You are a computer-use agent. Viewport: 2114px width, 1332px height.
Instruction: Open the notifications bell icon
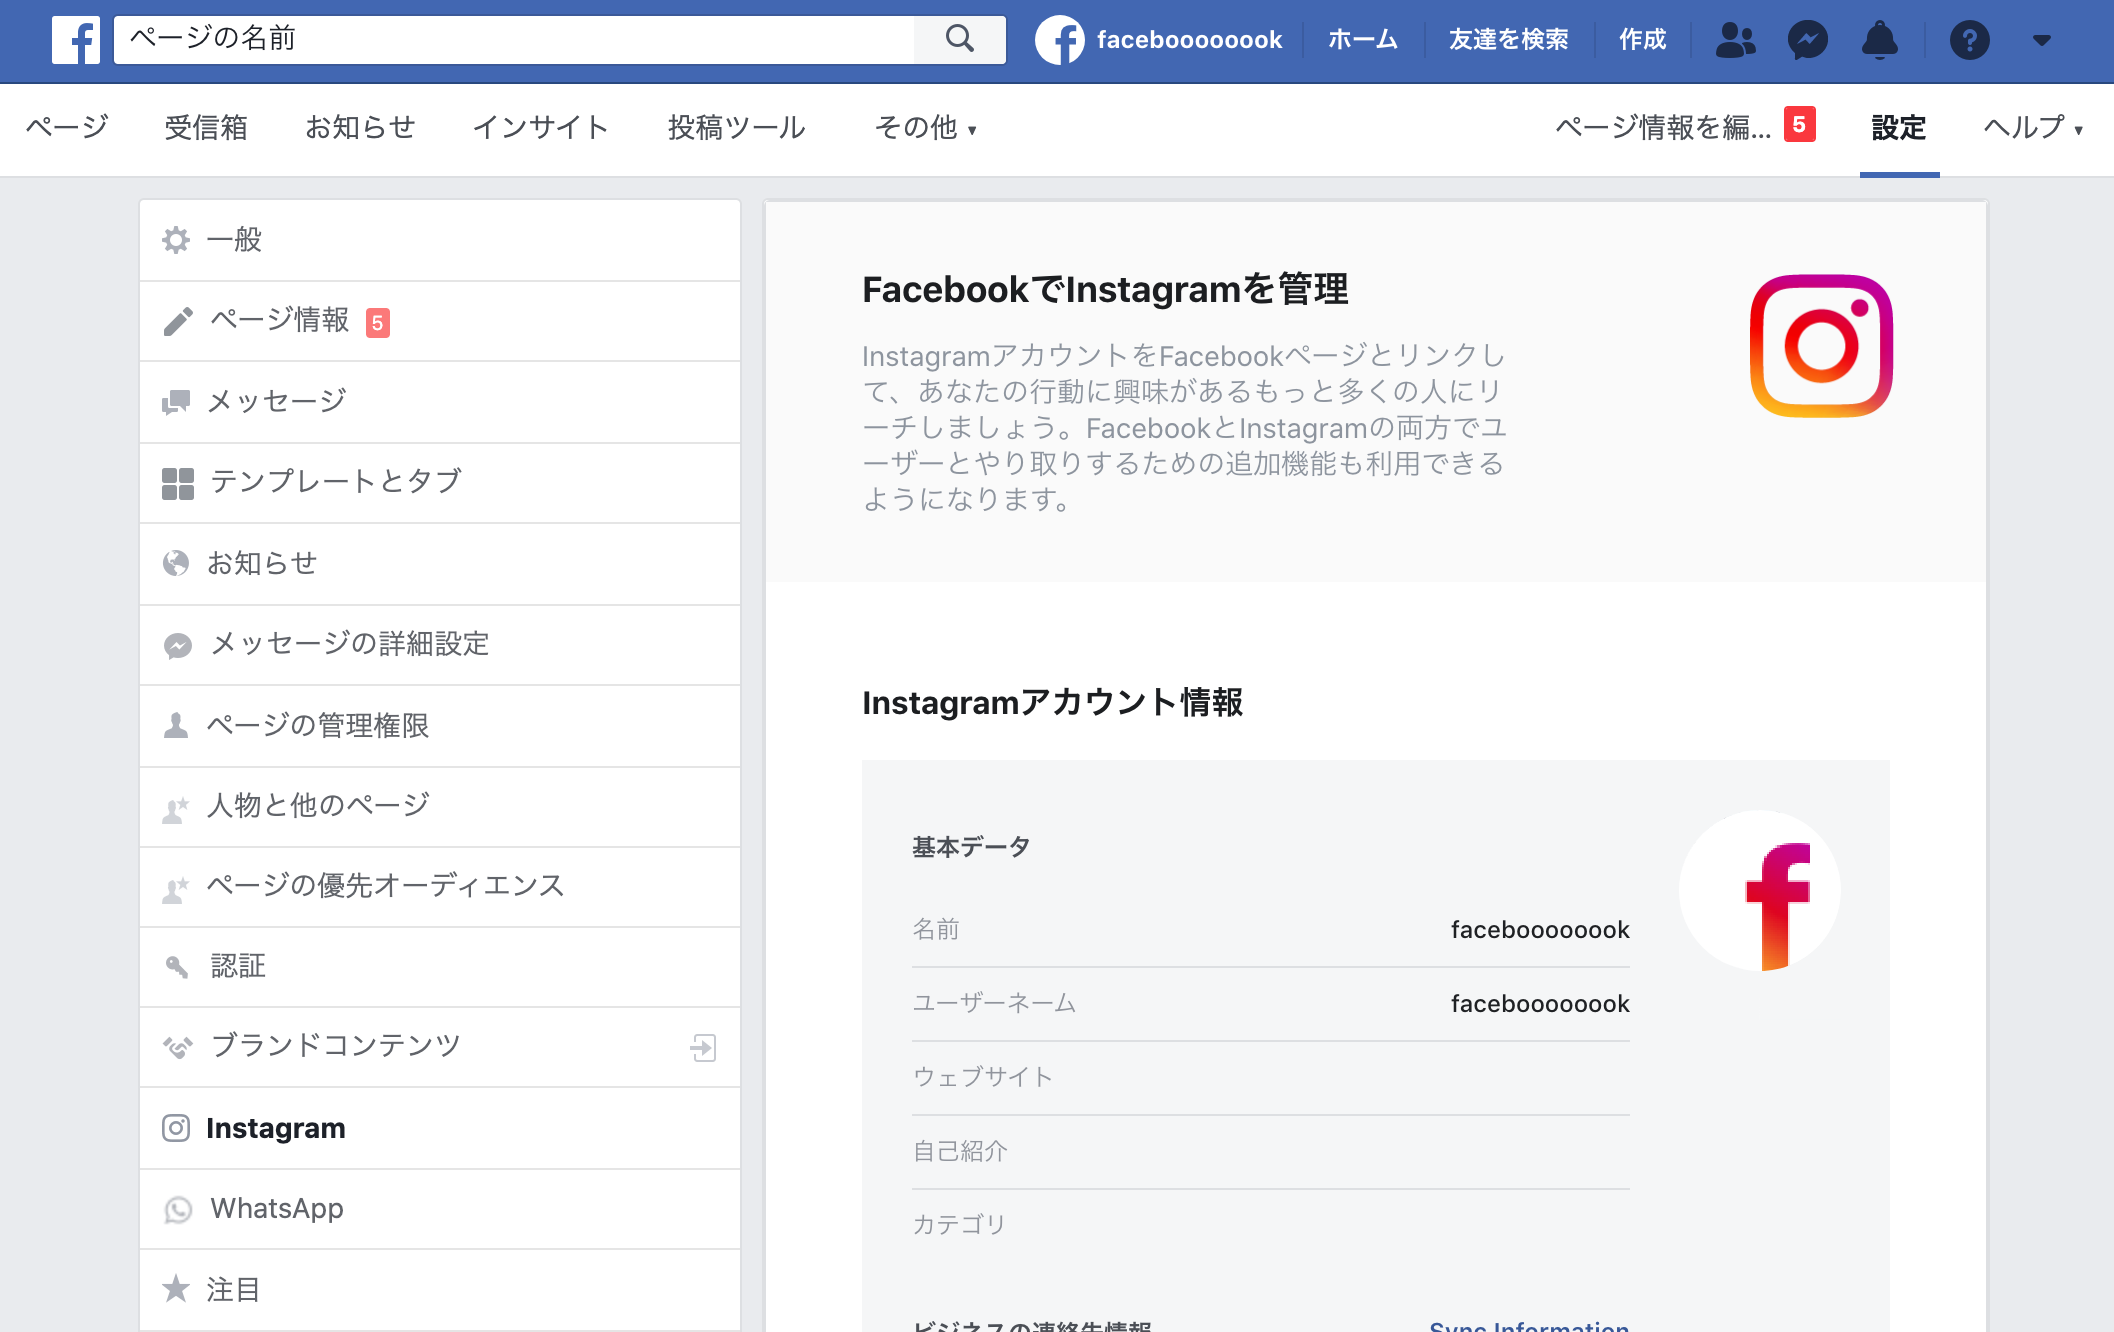pos(1880,40)
